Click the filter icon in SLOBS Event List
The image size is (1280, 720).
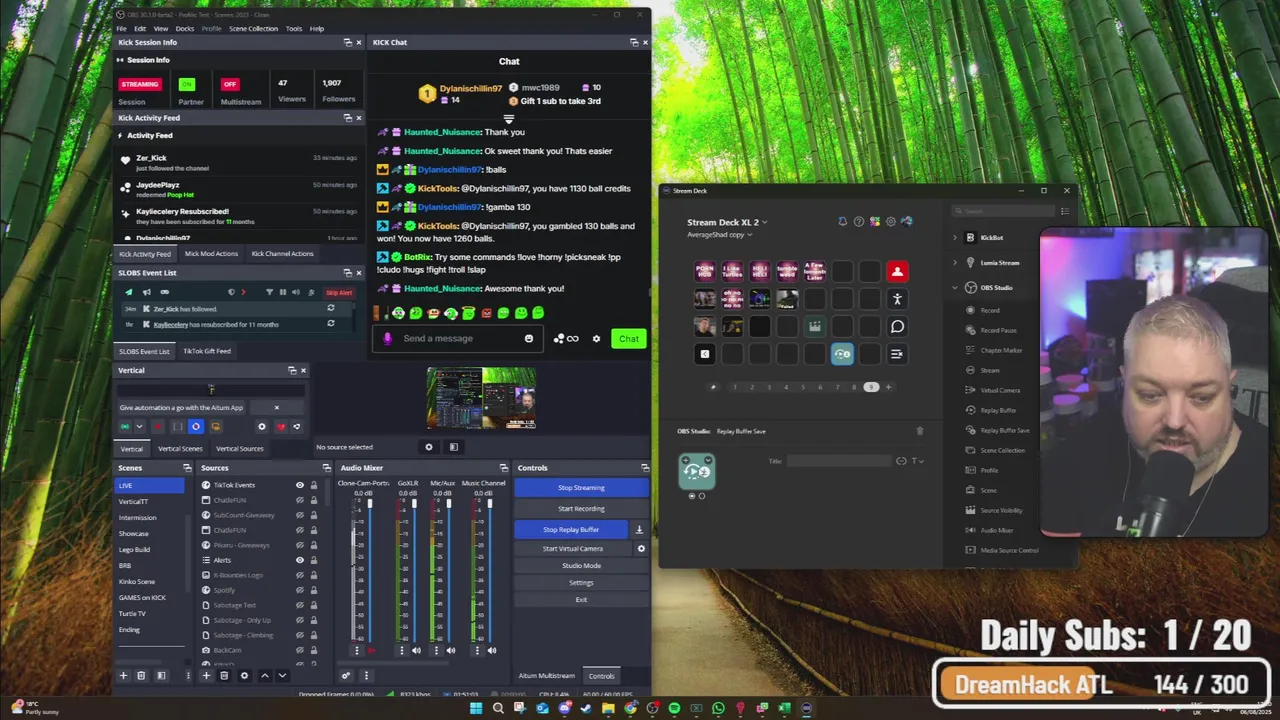click(269, 292)
